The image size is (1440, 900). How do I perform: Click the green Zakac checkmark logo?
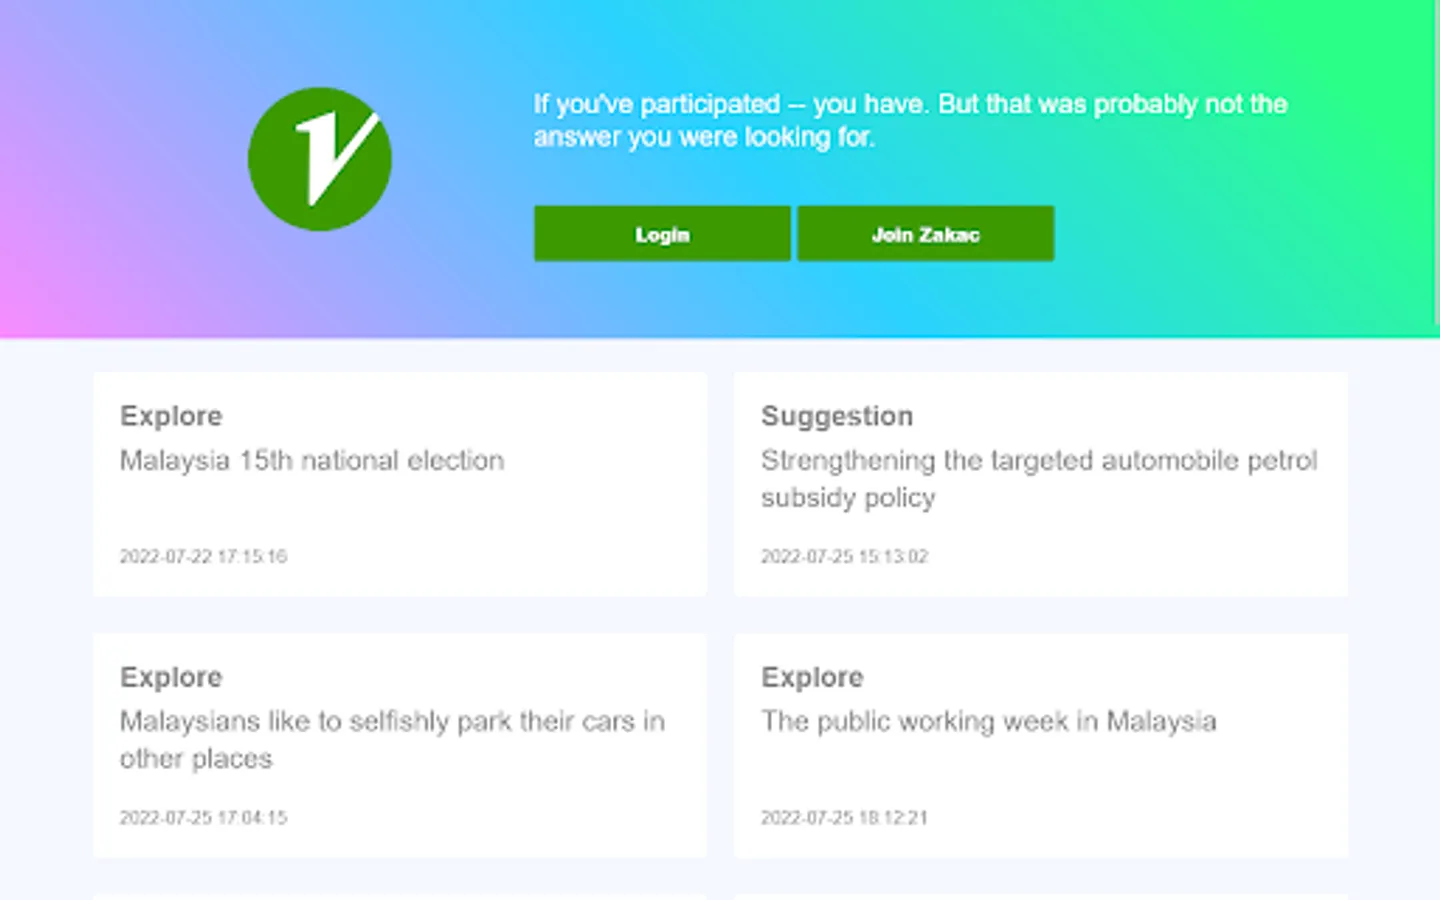point(319,159)
